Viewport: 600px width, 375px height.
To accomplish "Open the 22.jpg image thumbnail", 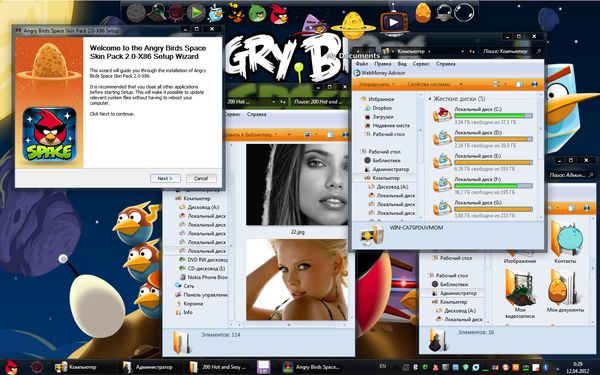I will coord(297,184).
